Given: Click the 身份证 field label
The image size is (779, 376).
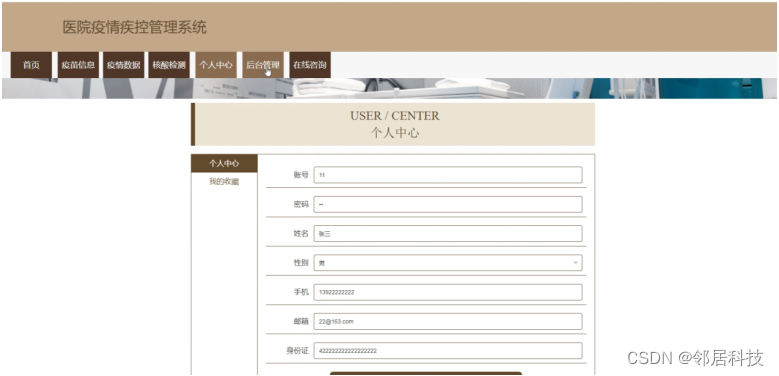Looking at the screenshot, I should 297,351.
